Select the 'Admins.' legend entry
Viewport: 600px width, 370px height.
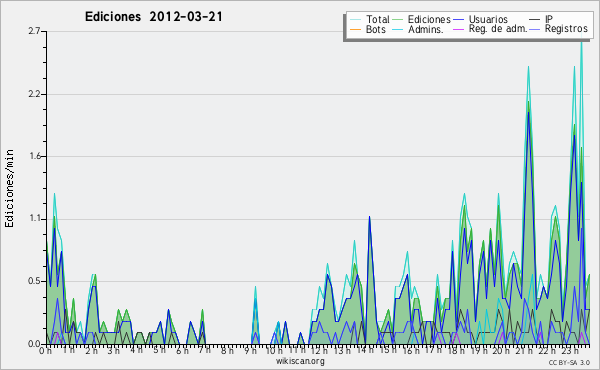[418, 29]
